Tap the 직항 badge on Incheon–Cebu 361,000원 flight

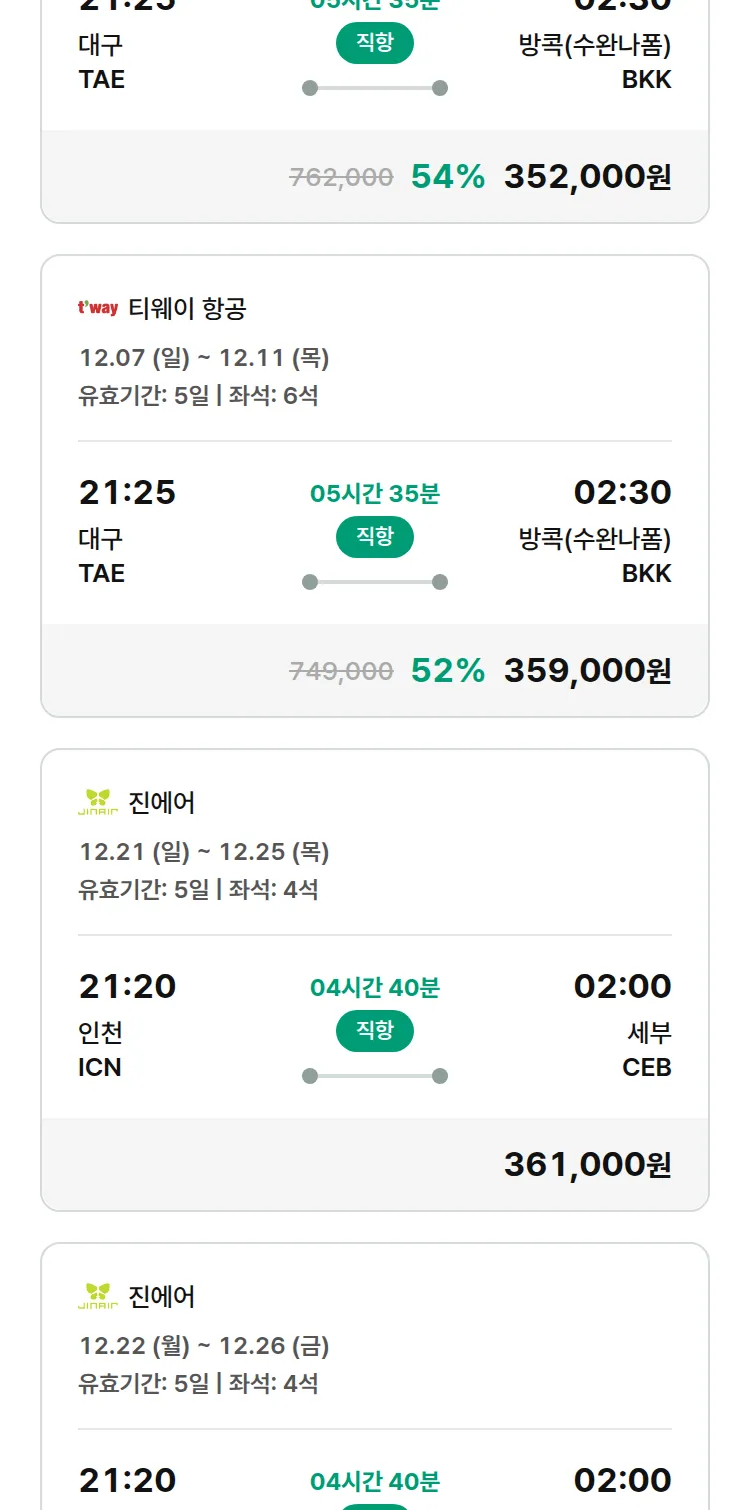(375, 1031)
